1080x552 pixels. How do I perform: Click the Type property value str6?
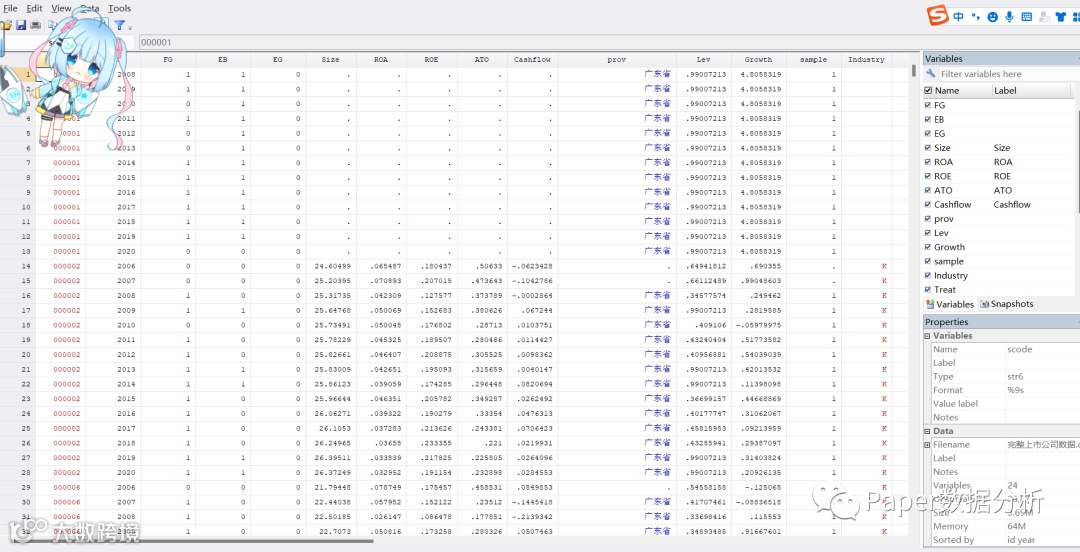(x=1016, y=377)
